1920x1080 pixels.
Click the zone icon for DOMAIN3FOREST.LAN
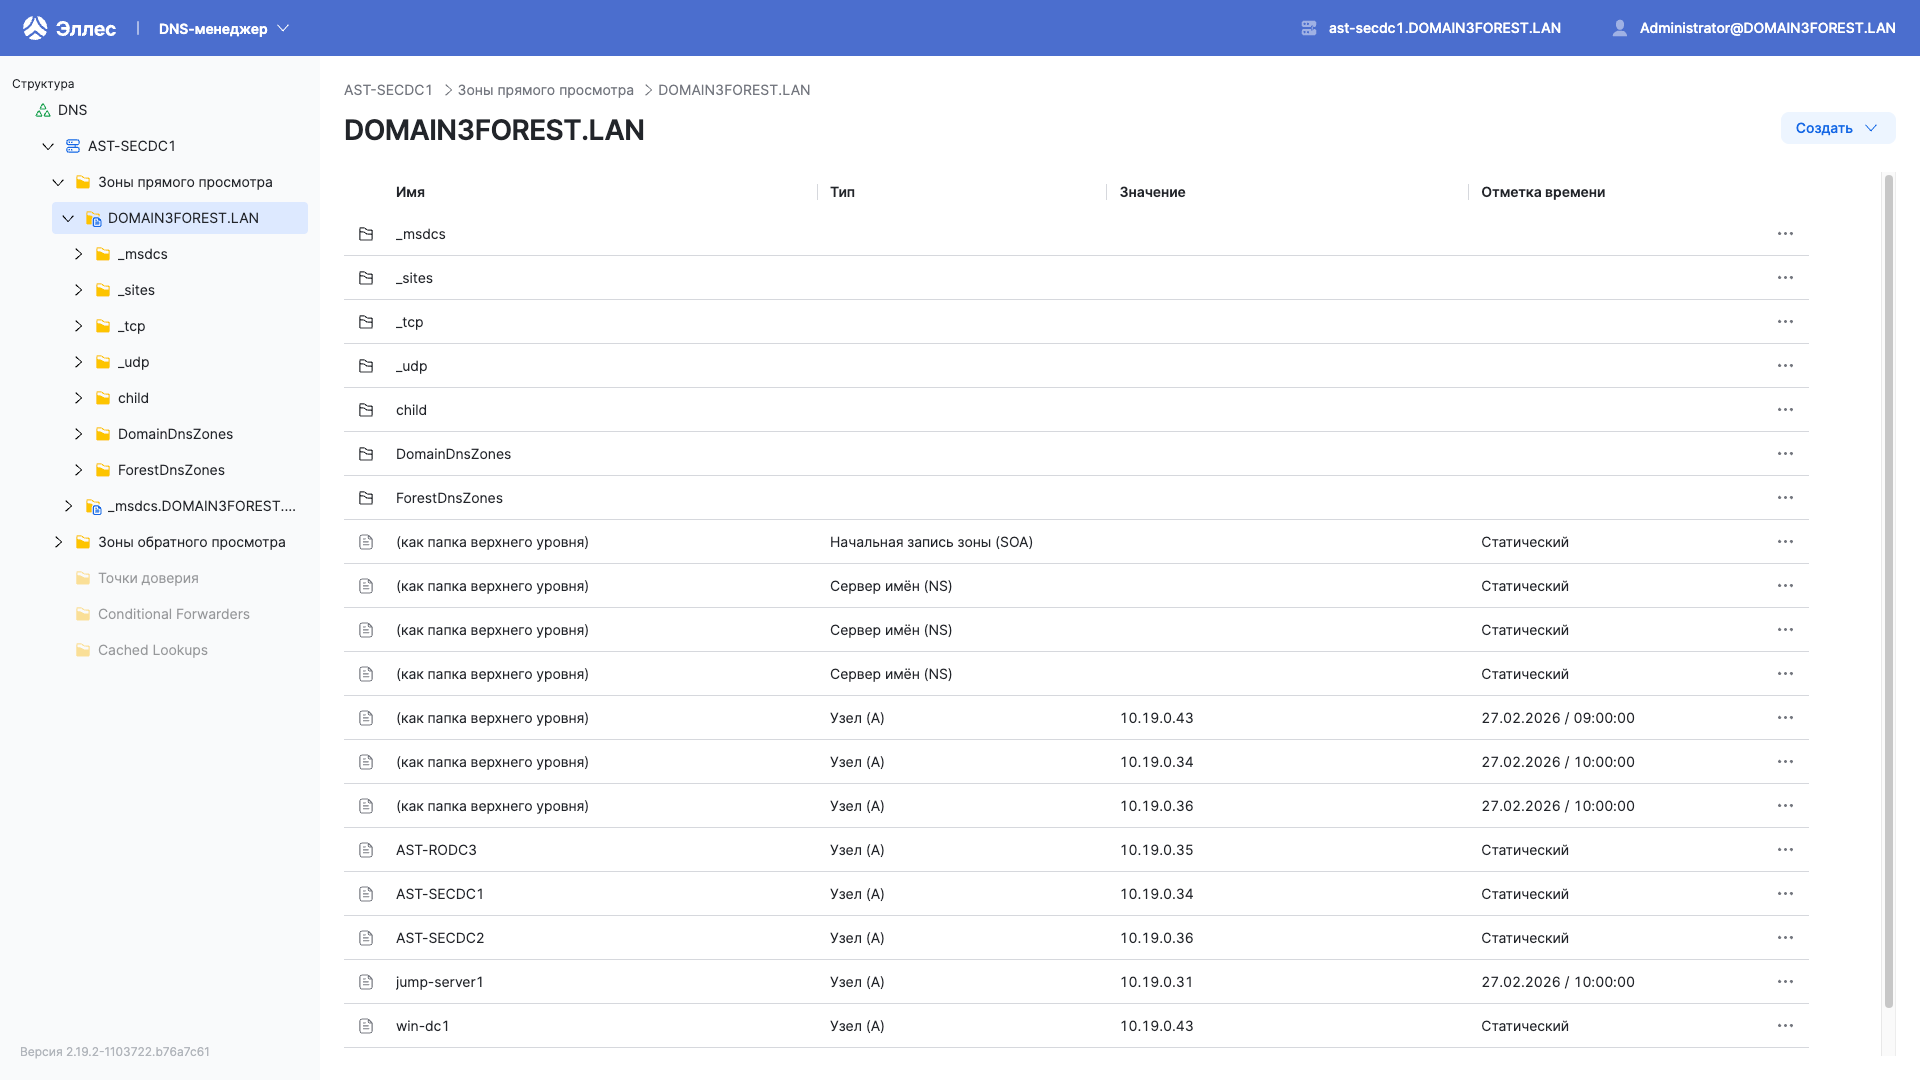(92, 218)
